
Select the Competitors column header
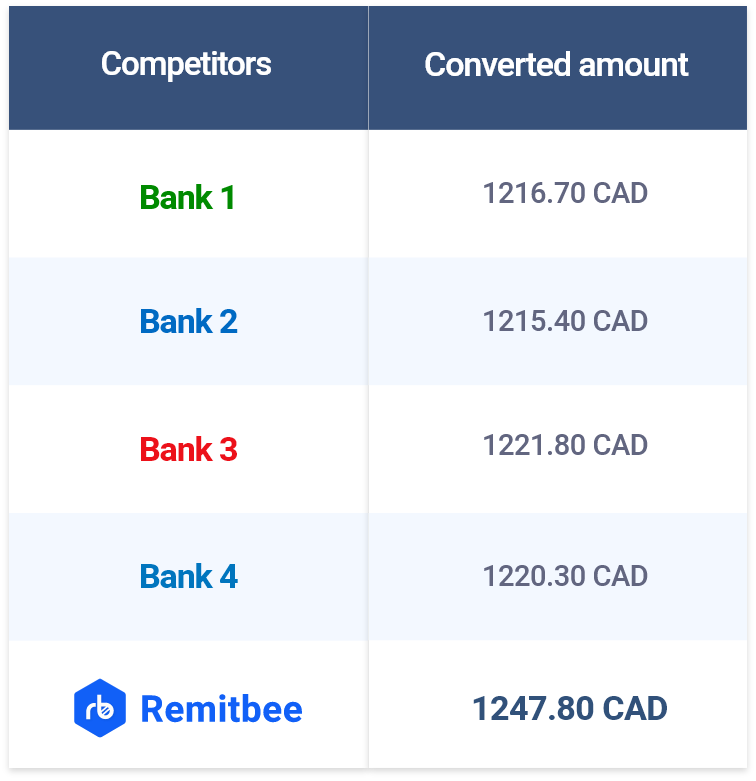click(186, 65)
